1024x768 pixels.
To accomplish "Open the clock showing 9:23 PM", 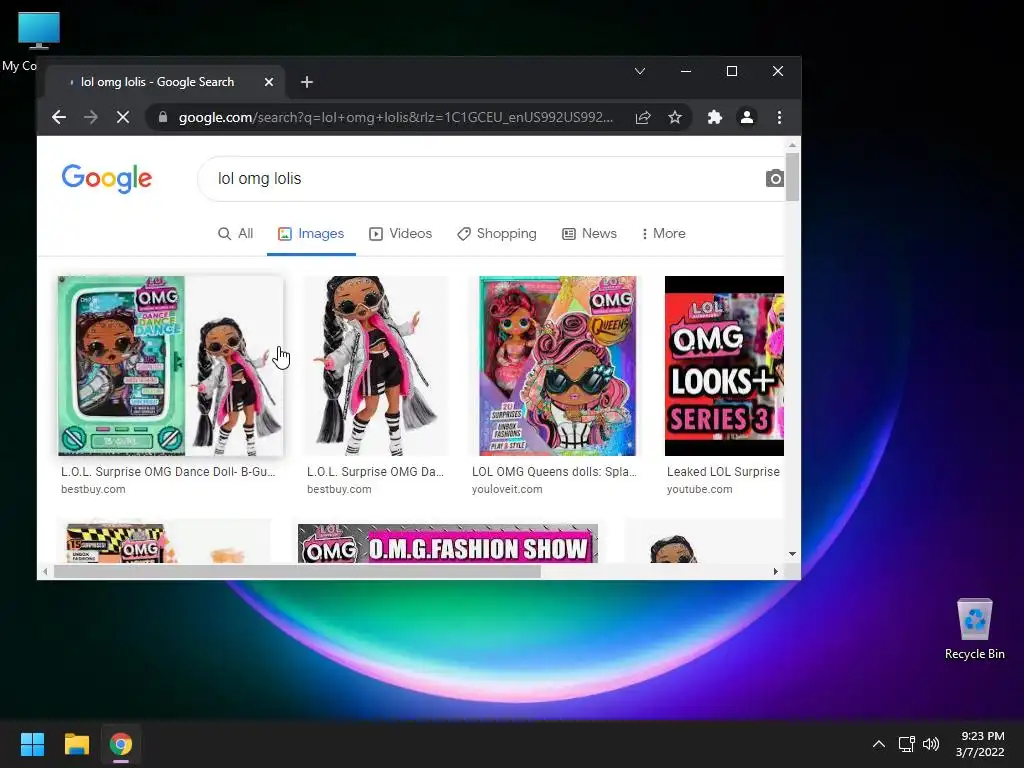I will tap(980, 744).
